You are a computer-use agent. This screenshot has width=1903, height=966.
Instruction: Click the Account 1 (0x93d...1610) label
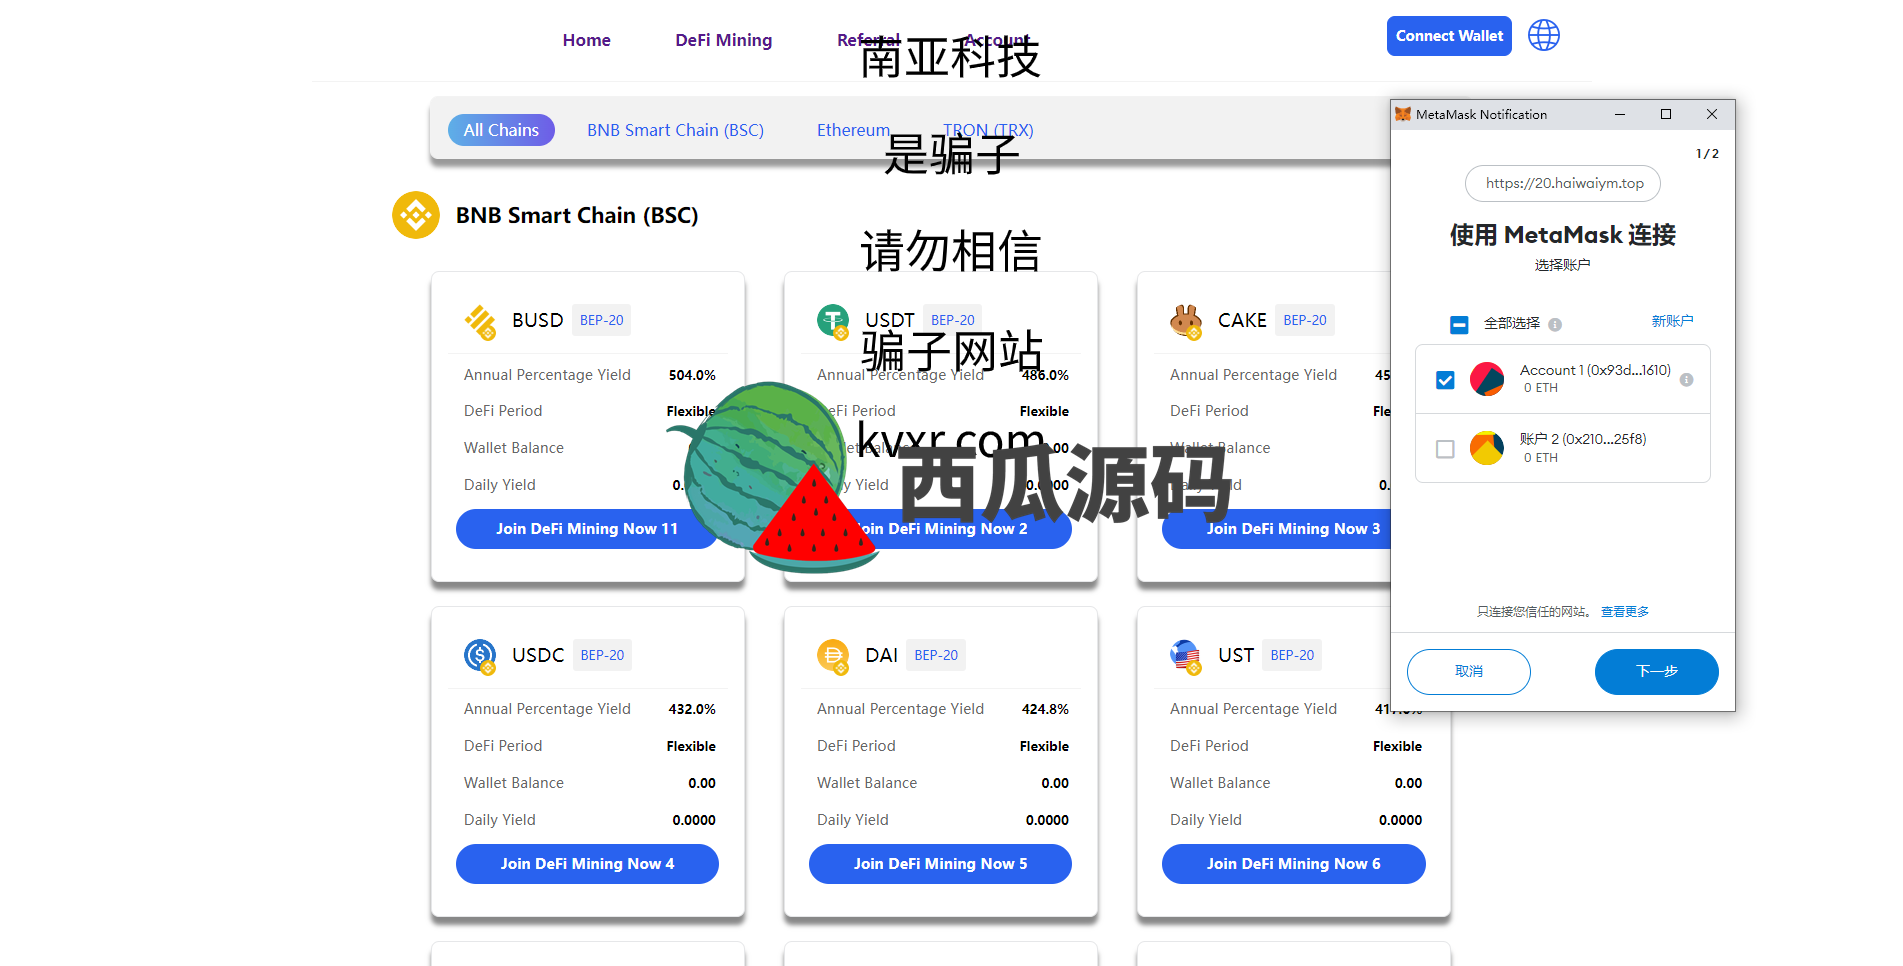click(1595, 370)
